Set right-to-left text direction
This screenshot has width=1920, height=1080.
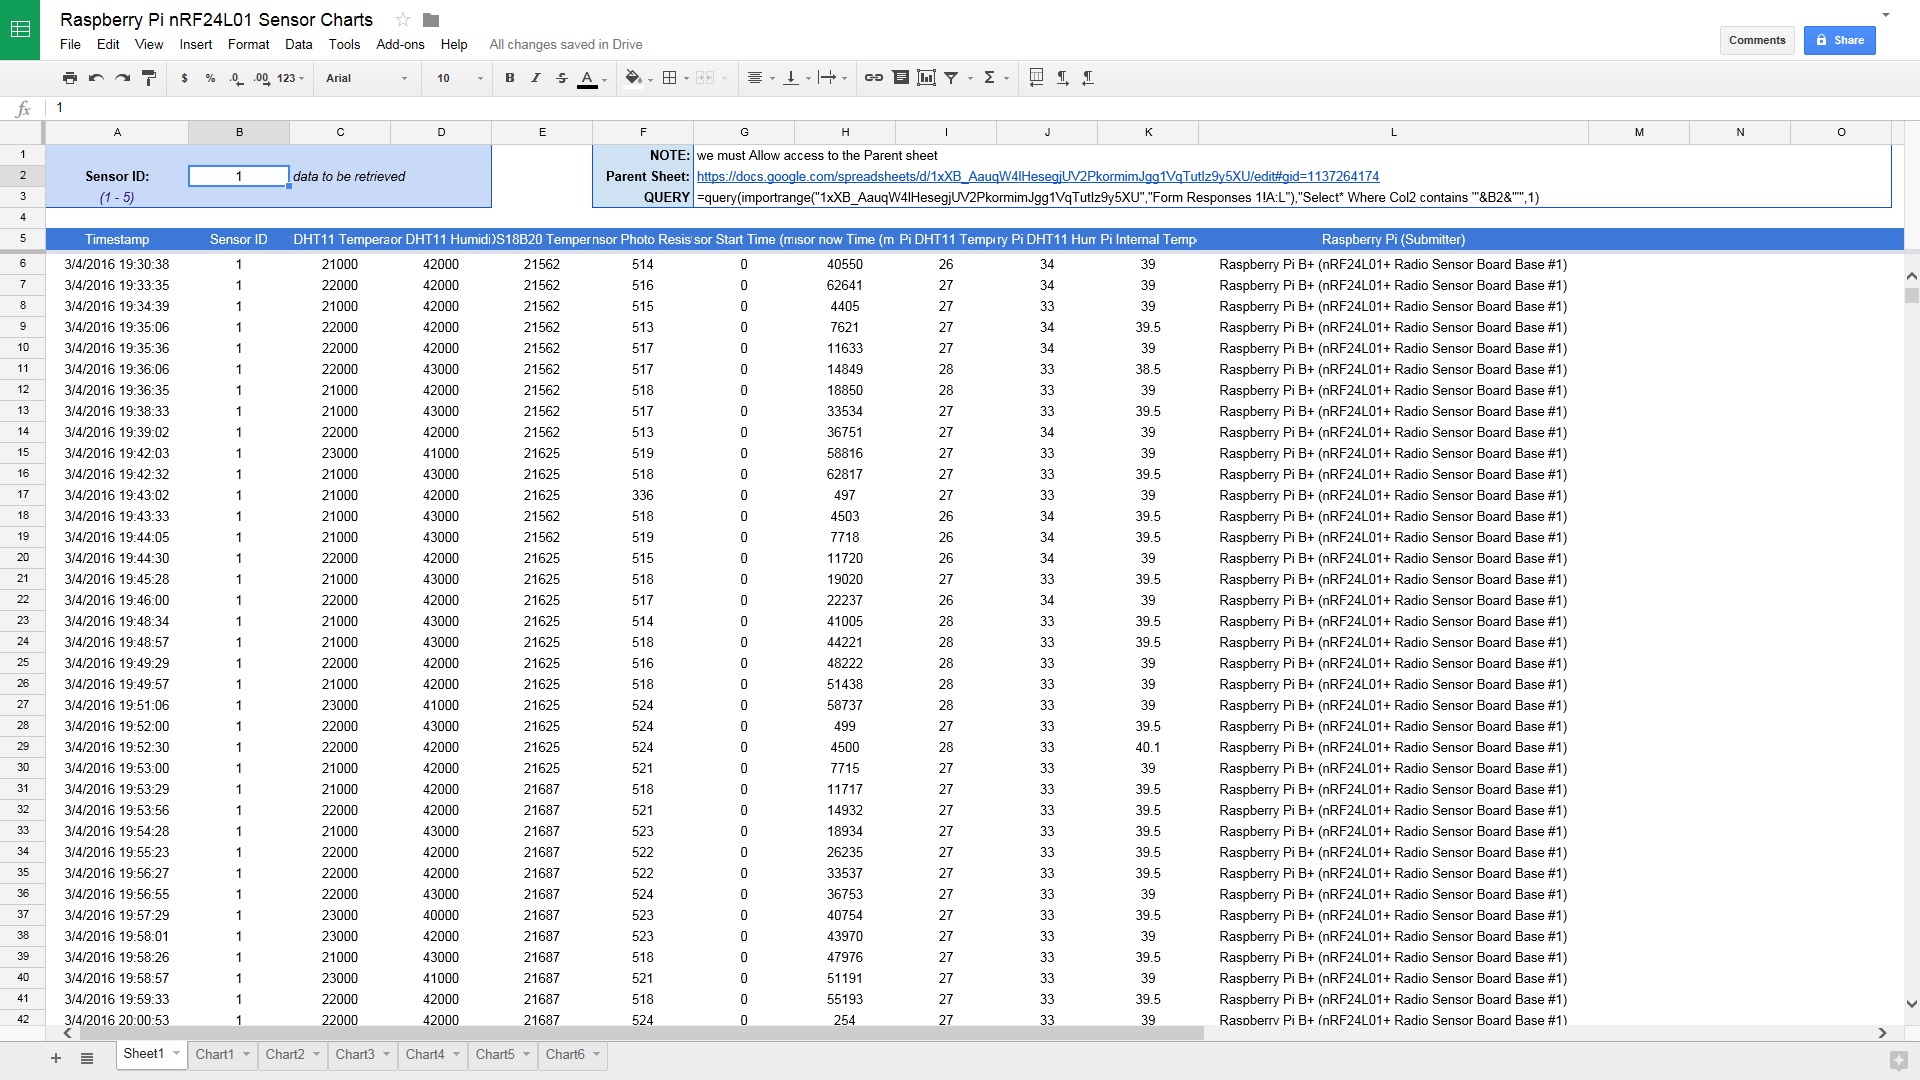[x=1088, y=78]
